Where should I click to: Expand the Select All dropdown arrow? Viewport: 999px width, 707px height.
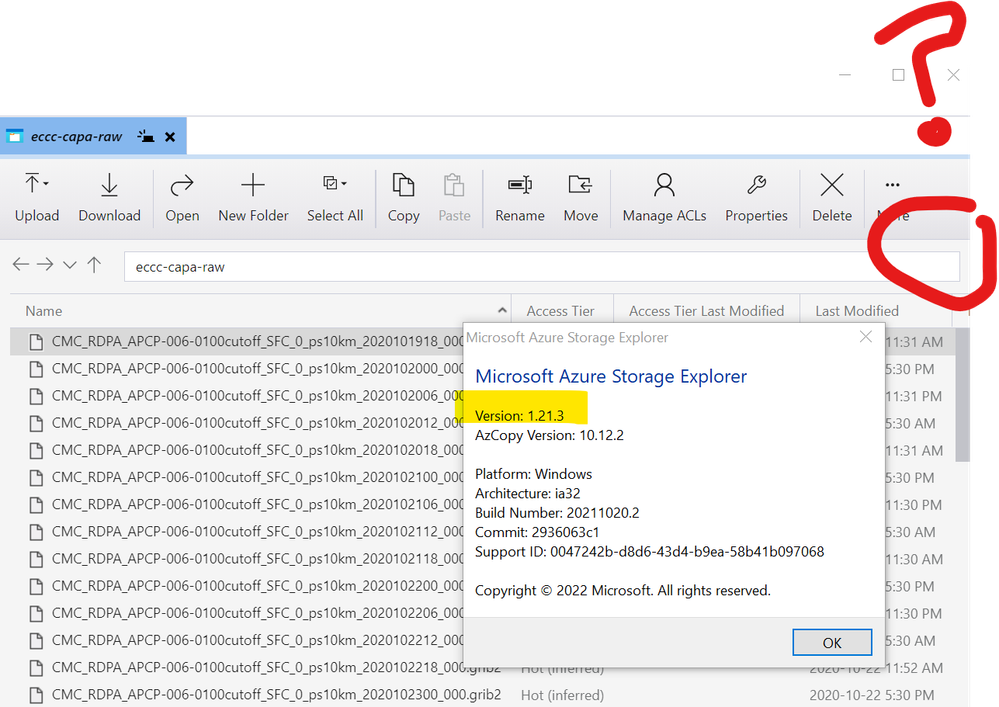pyautogui.click(x=344, y=184)
